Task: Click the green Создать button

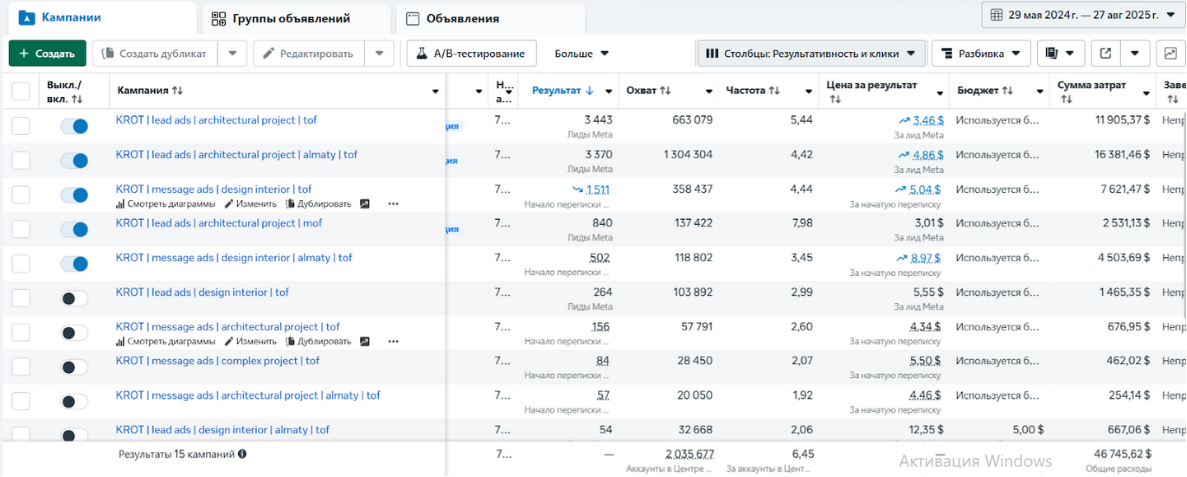Action: 46,53
